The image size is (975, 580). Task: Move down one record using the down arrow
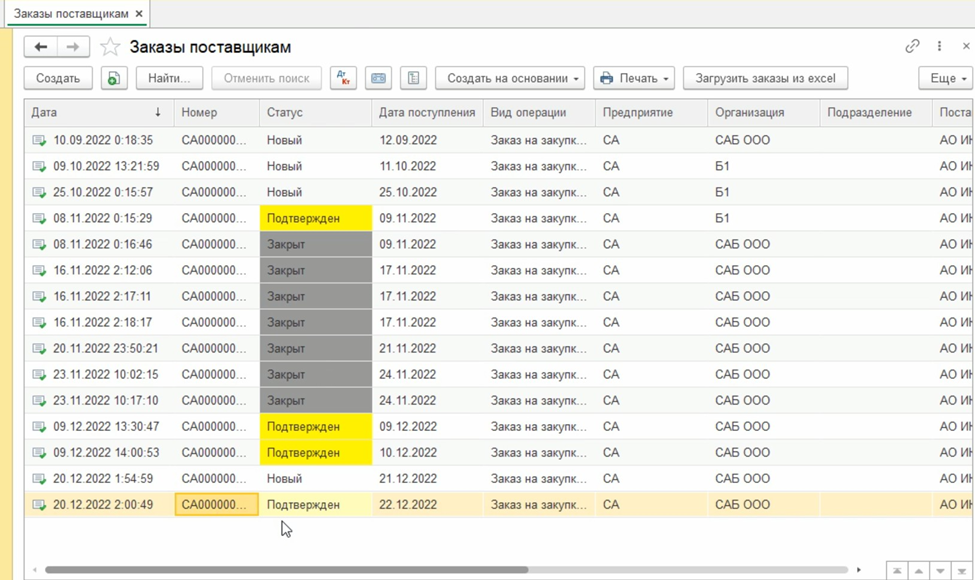point(940,571)
